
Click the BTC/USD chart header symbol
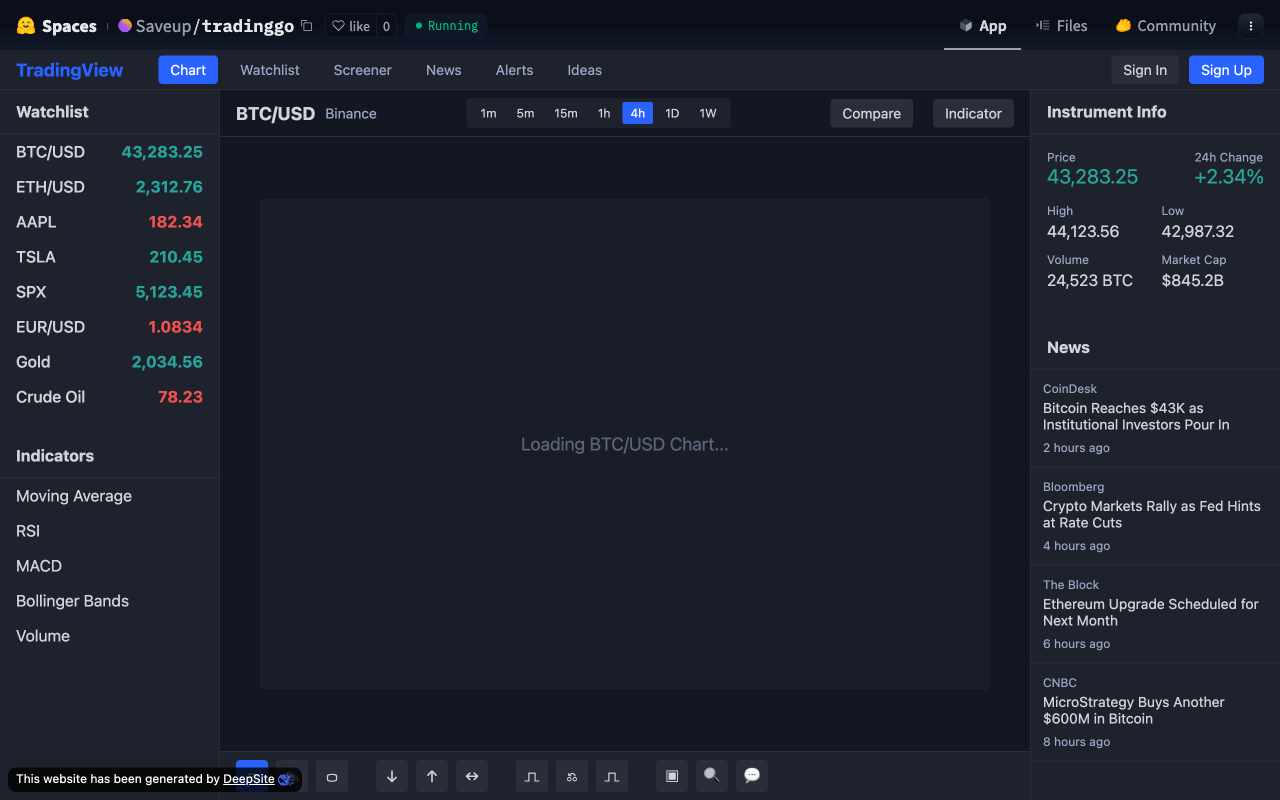pyautogui.click(x=275, y=114)
